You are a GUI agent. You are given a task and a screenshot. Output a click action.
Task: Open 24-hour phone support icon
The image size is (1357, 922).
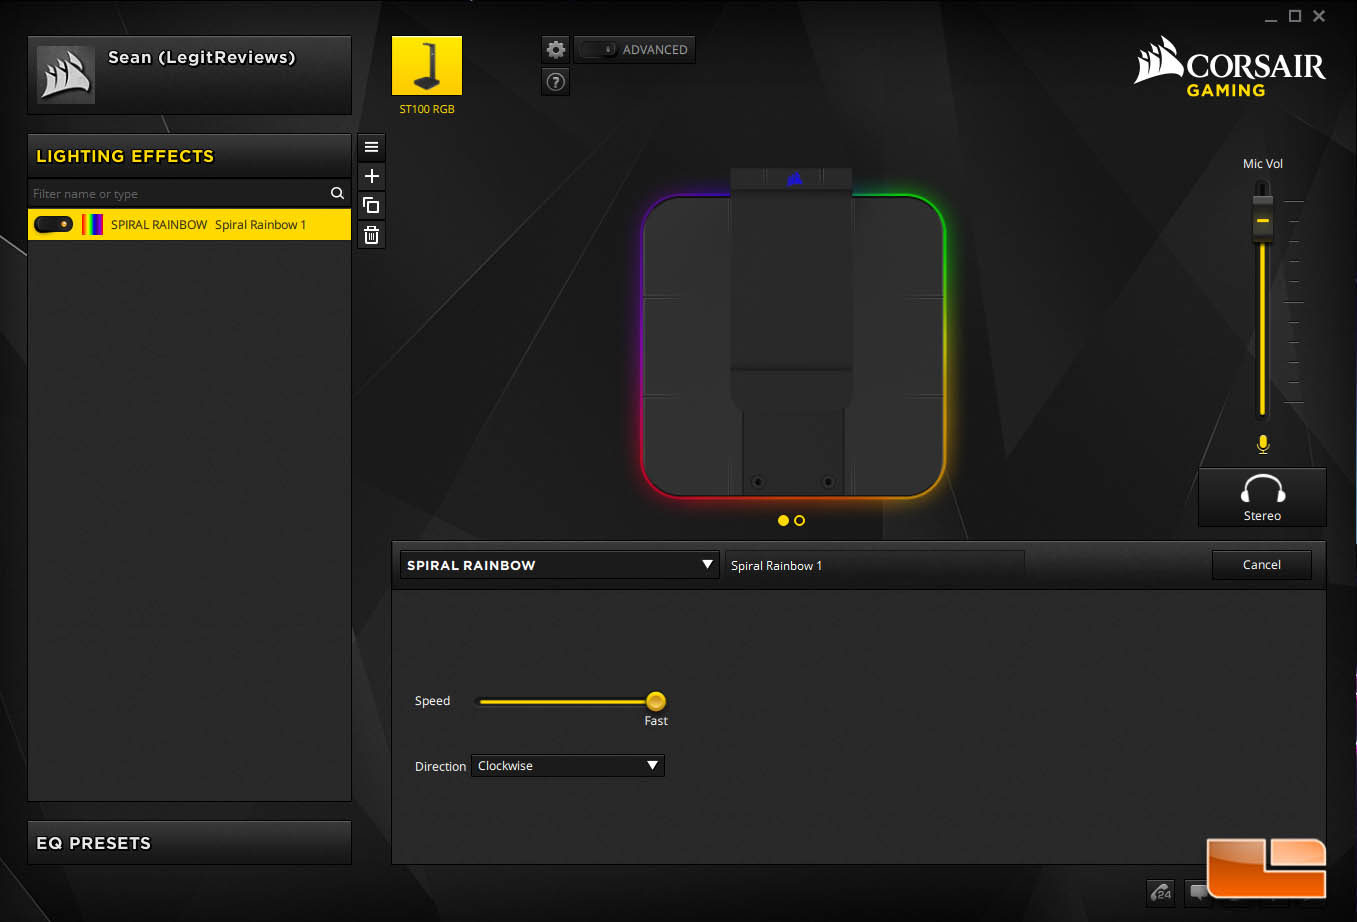click(1160, 892)
